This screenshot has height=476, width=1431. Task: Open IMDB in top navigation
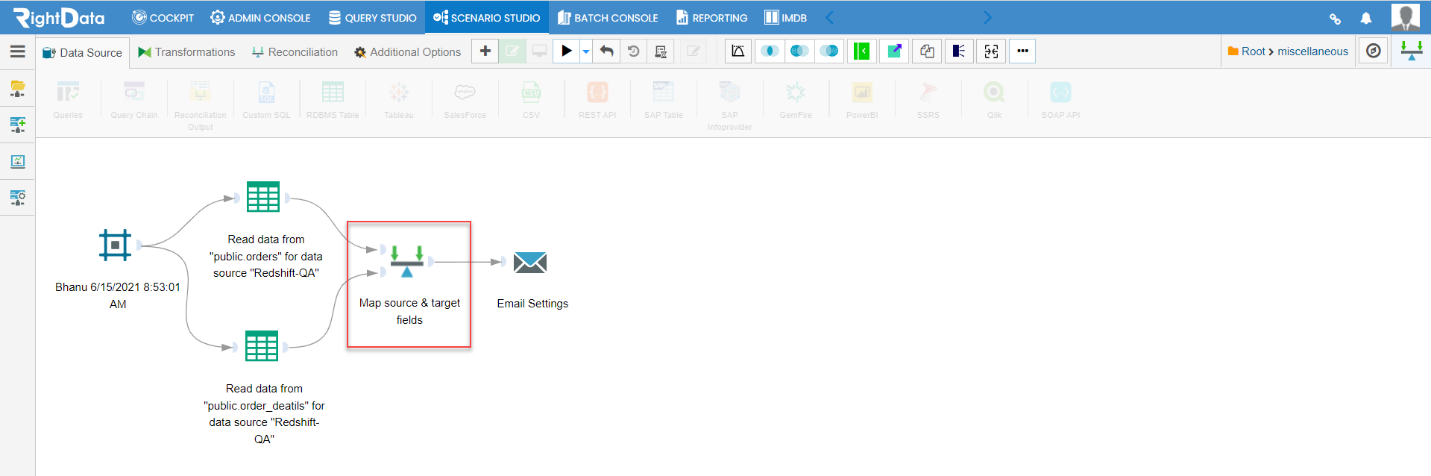785,17
